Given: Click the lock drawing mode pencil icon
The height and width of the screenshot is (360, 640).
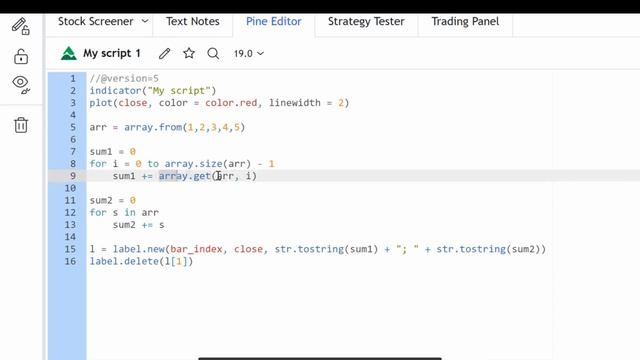Looking at the screenshot, I should (x=20, y=26).
